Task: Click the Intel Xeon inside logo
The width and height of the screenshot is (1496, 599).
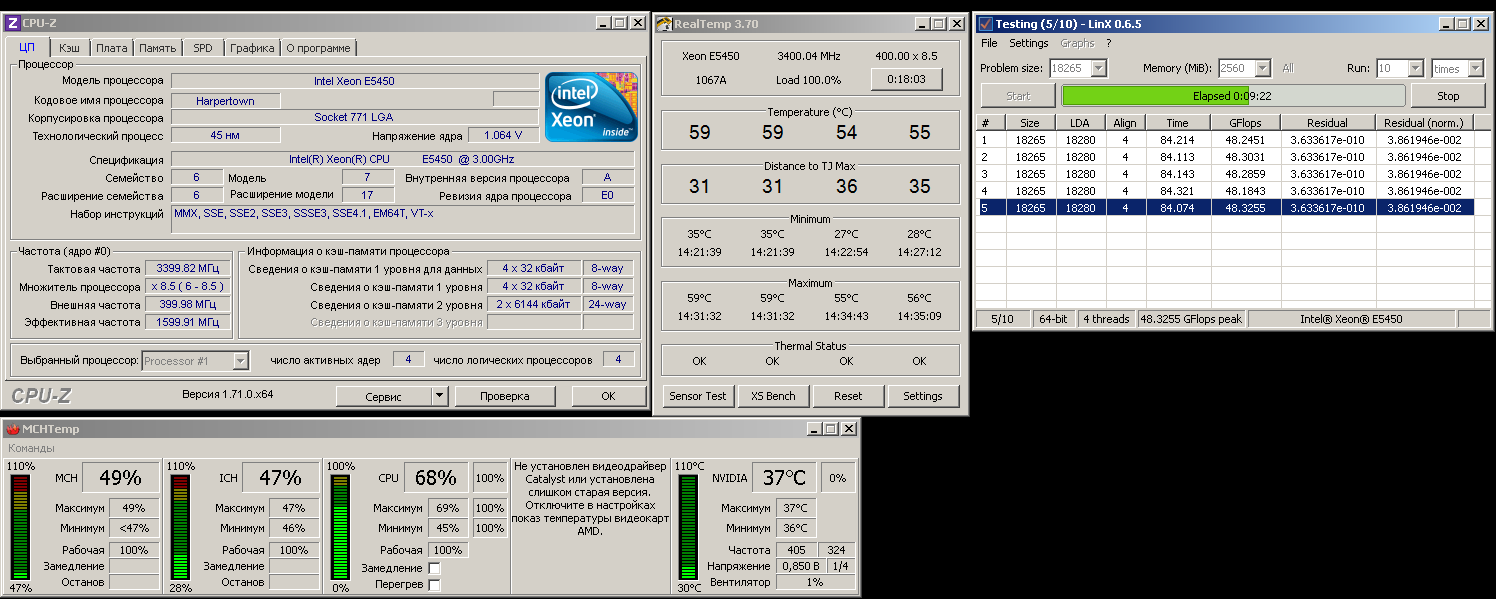Action: (591, 107)
